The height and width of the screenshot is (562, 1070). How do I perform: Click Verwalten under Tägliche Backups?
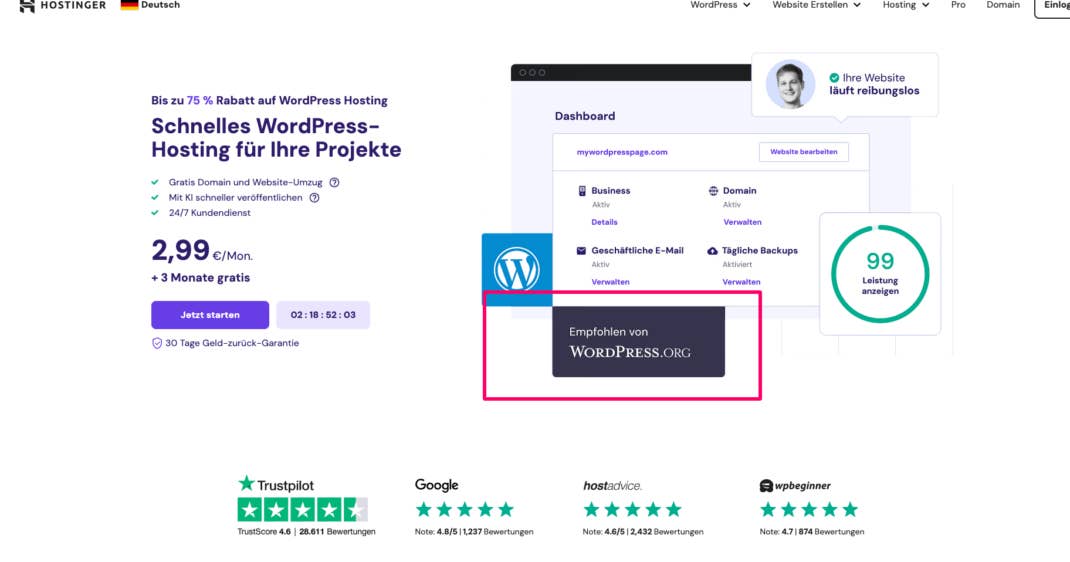tap(741, 282)
